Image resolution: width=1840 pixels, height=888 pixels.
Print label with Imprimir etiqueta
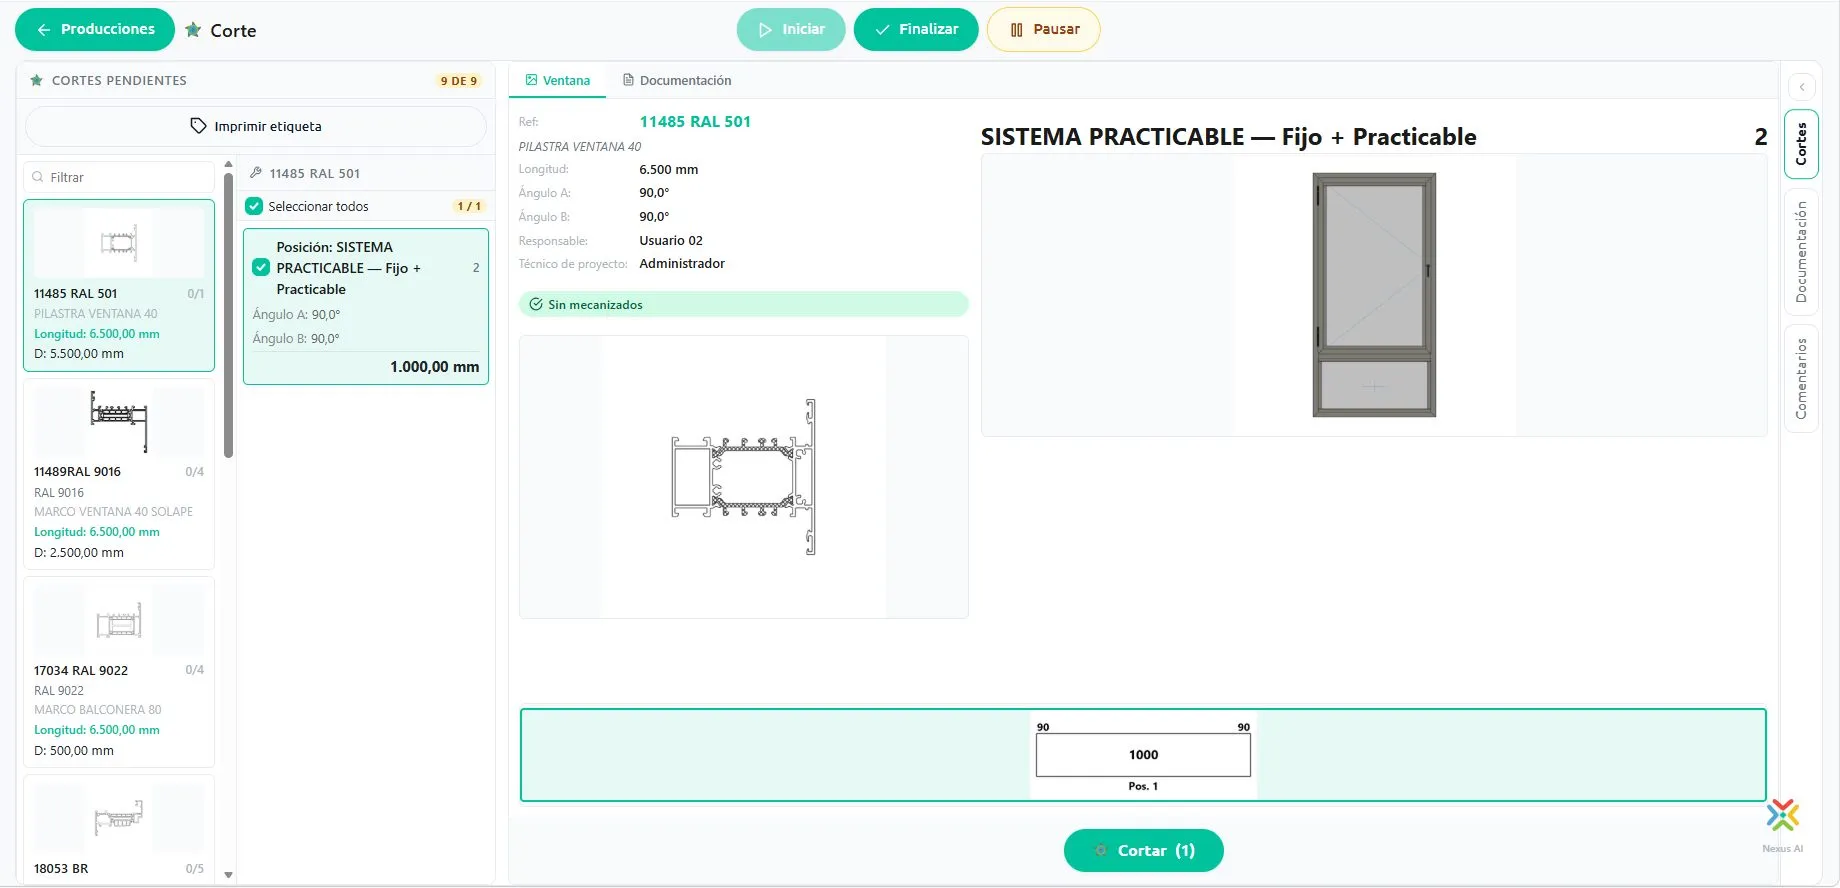[256, 127]
